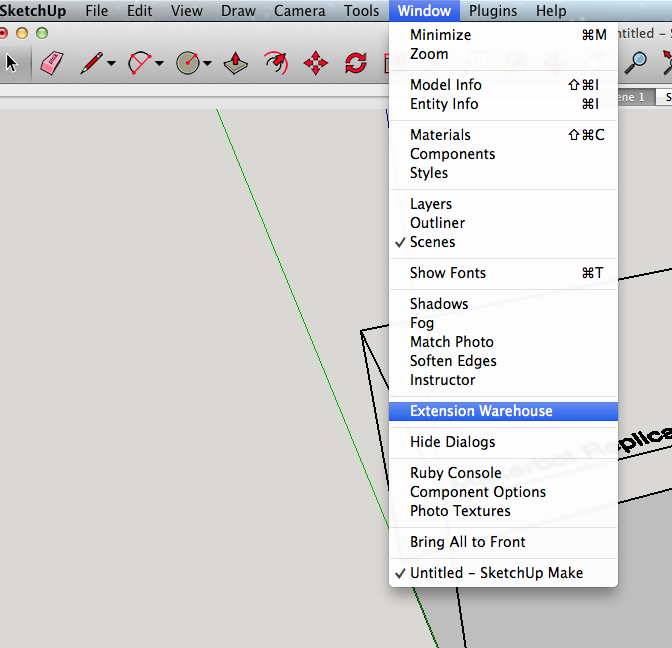Open Extension Warehouse
The width and height of the screenshot is (672, 648).
click(x=503, y=411)
